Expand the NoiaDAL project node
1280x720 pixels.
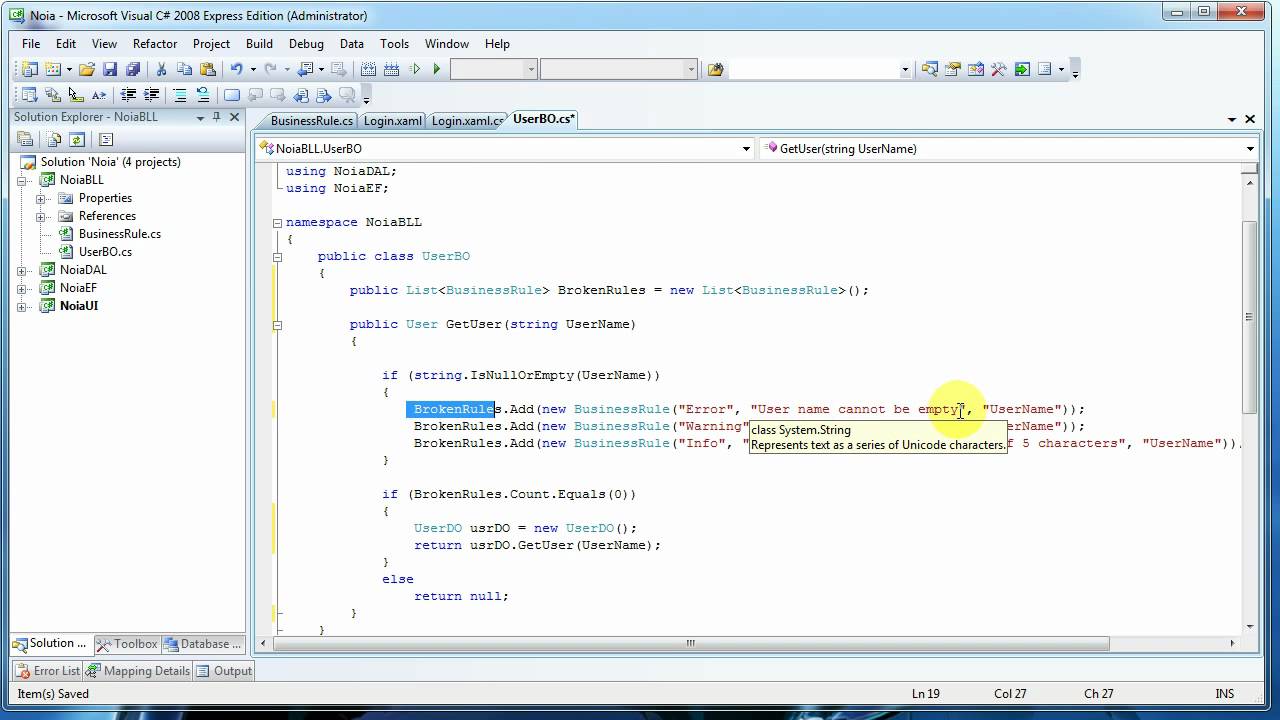pyautogui.click(x=23, y=270)
